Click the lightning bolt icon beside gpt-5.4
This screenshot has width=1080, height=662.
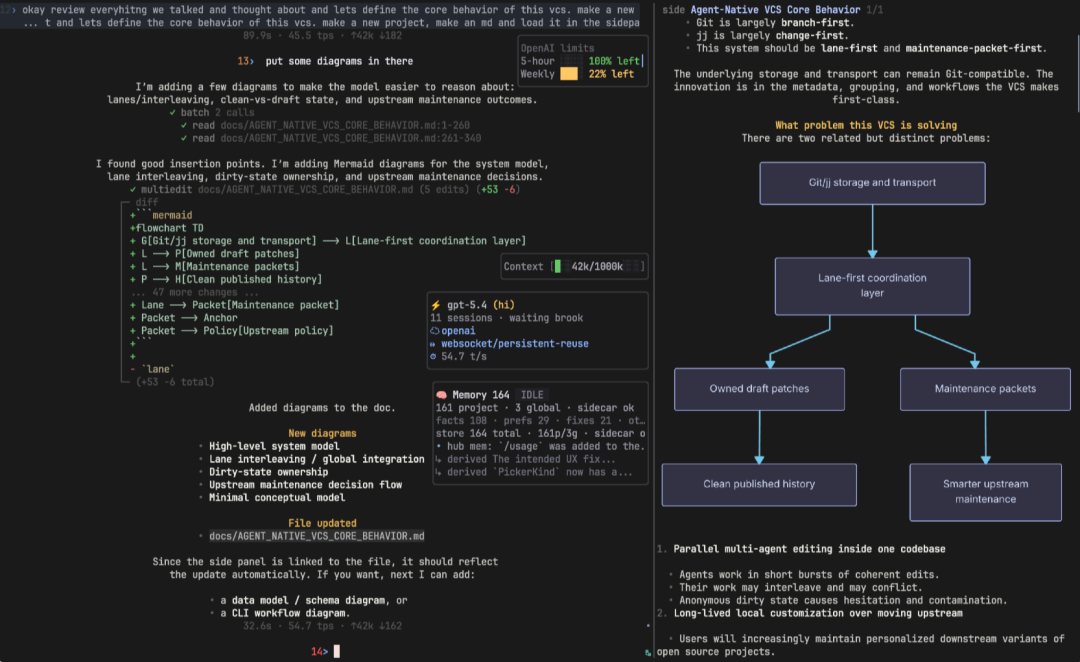pyautogui.click(x=435, y=305)
